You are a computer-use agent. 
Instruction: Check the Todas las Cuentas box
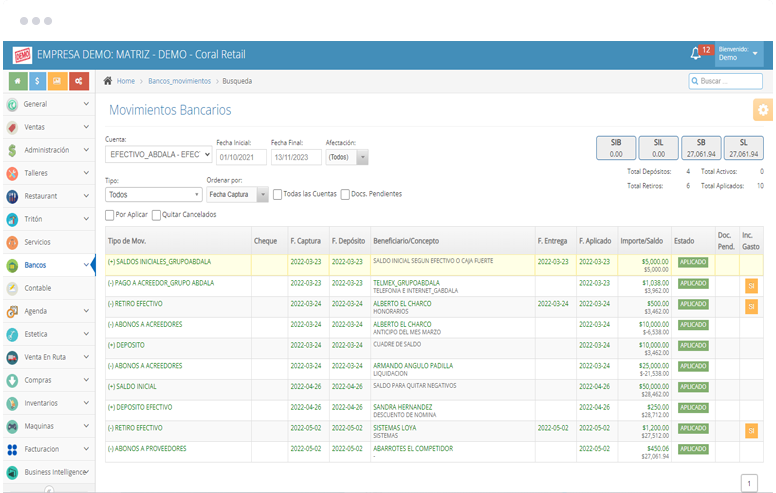278,195
